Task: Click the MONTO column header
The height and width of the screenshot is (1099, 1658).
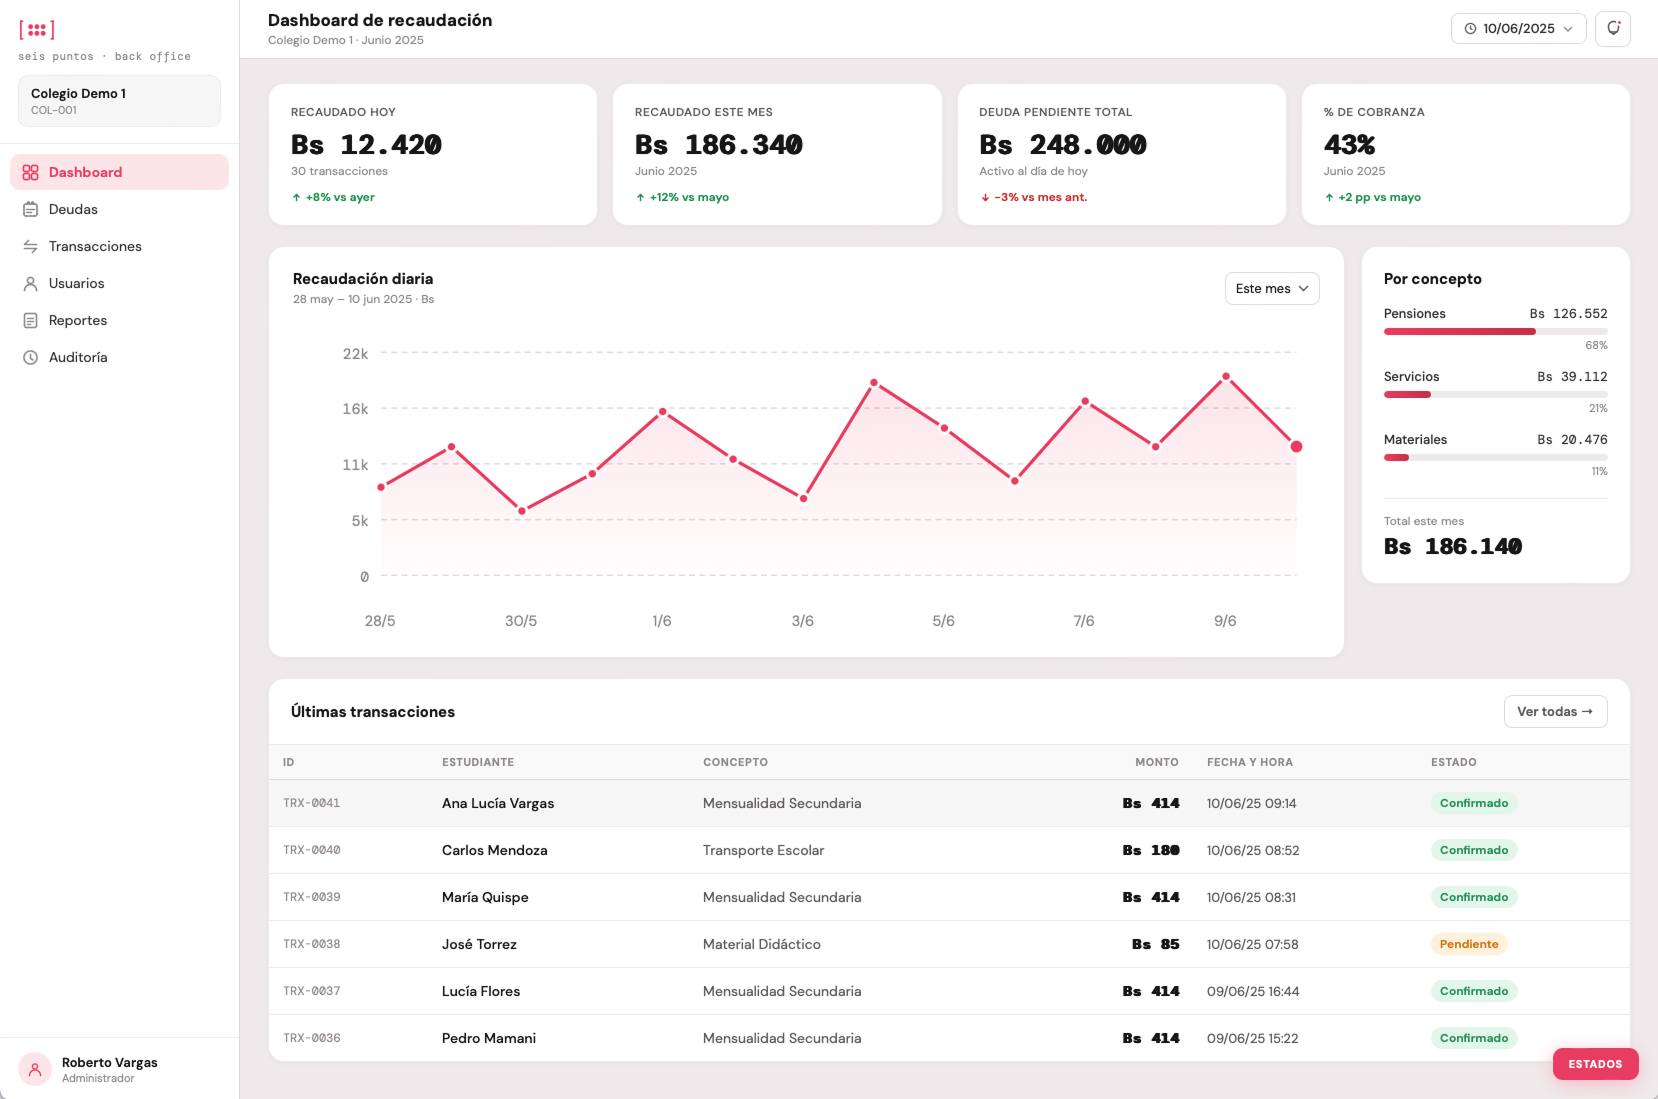Action: [x=1157, y=762]
